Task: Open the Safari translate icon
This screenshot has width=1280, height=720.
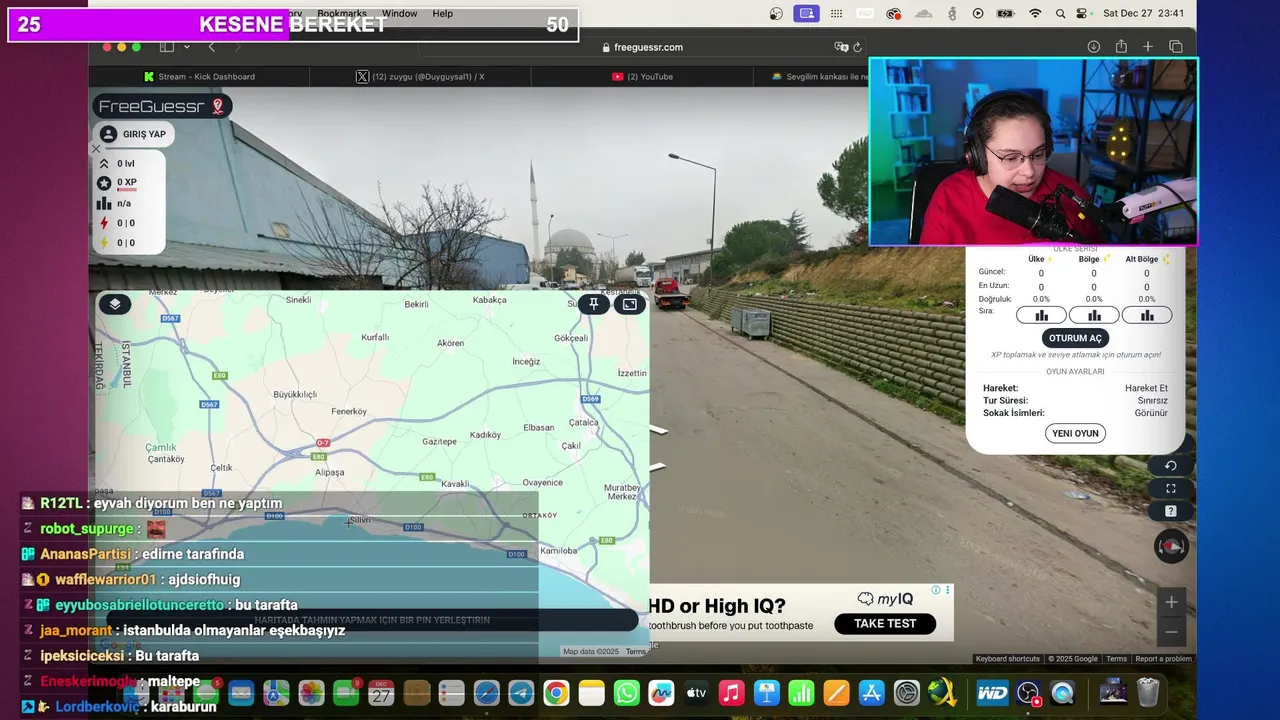Action: 841,47
